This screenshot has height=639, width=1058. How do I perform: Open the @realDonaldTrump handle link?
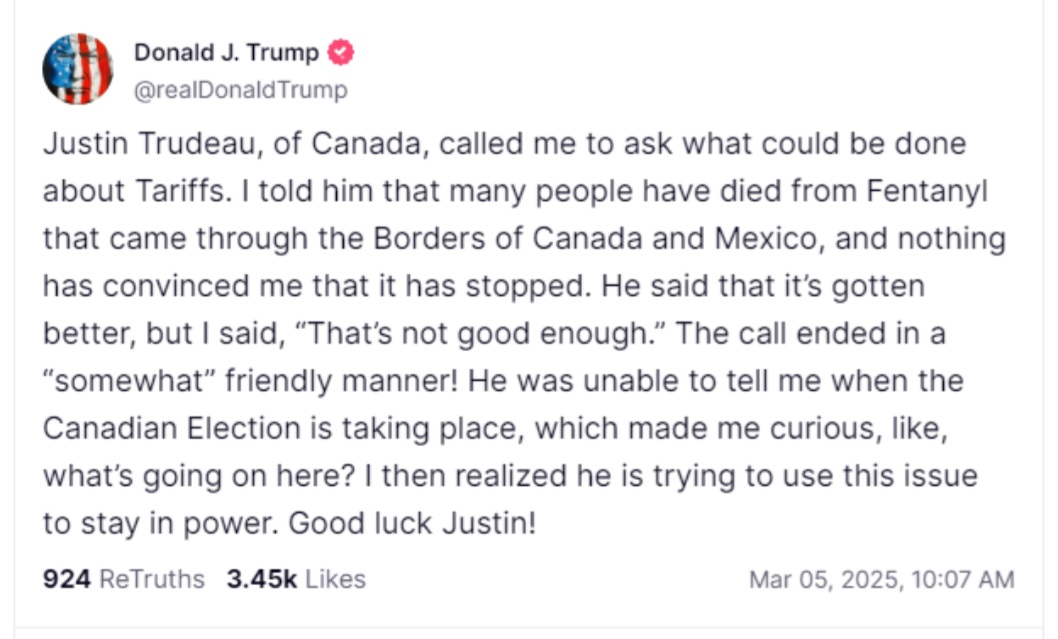pyautogui.click(x=241, y=90)
